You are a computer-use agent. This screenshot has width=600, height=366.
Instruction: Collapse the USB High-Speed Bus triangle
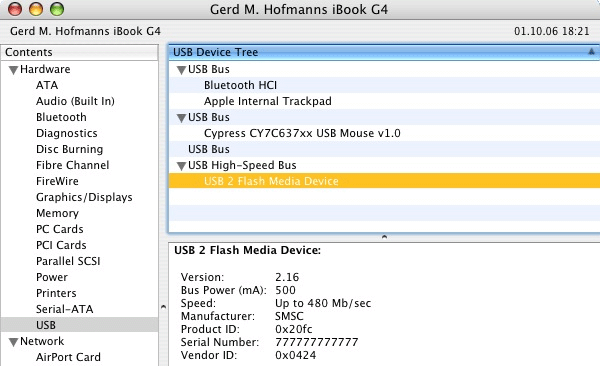point(181,166)
